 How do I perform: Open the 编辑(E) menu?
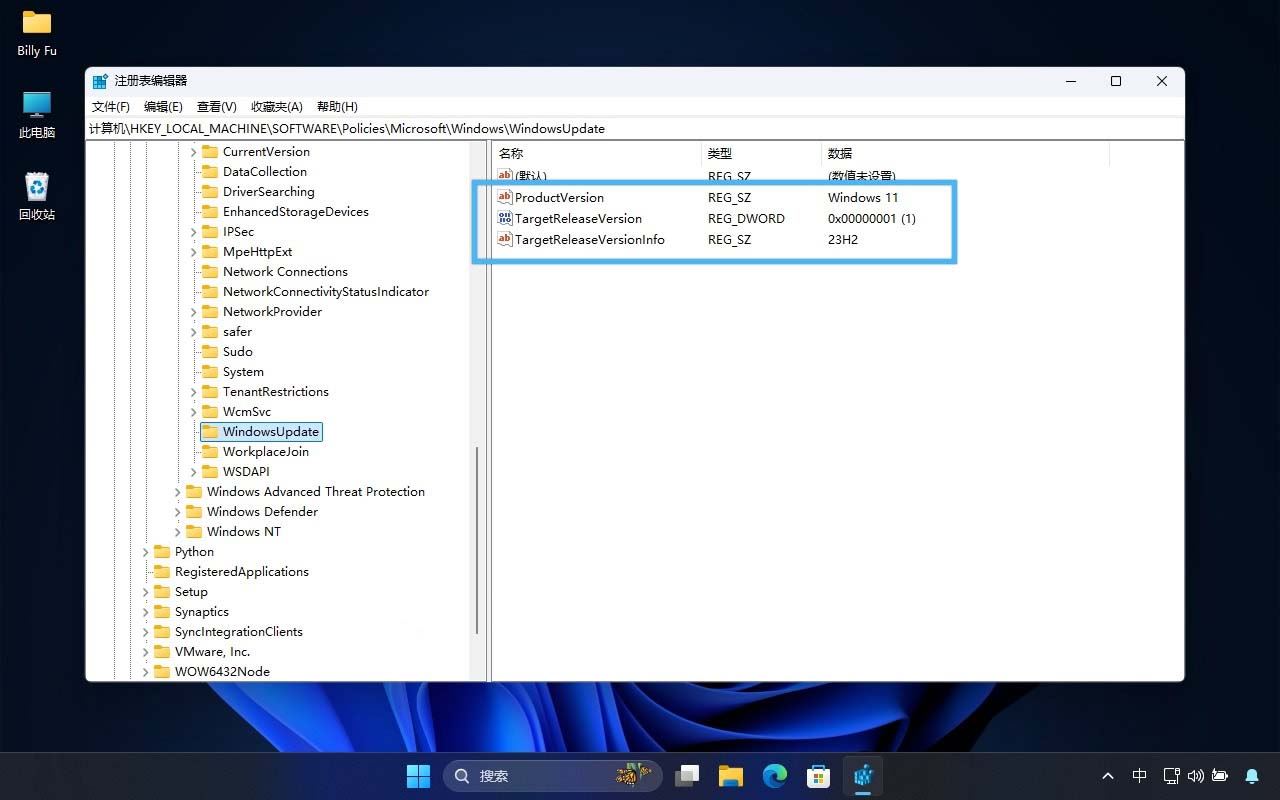163,107
